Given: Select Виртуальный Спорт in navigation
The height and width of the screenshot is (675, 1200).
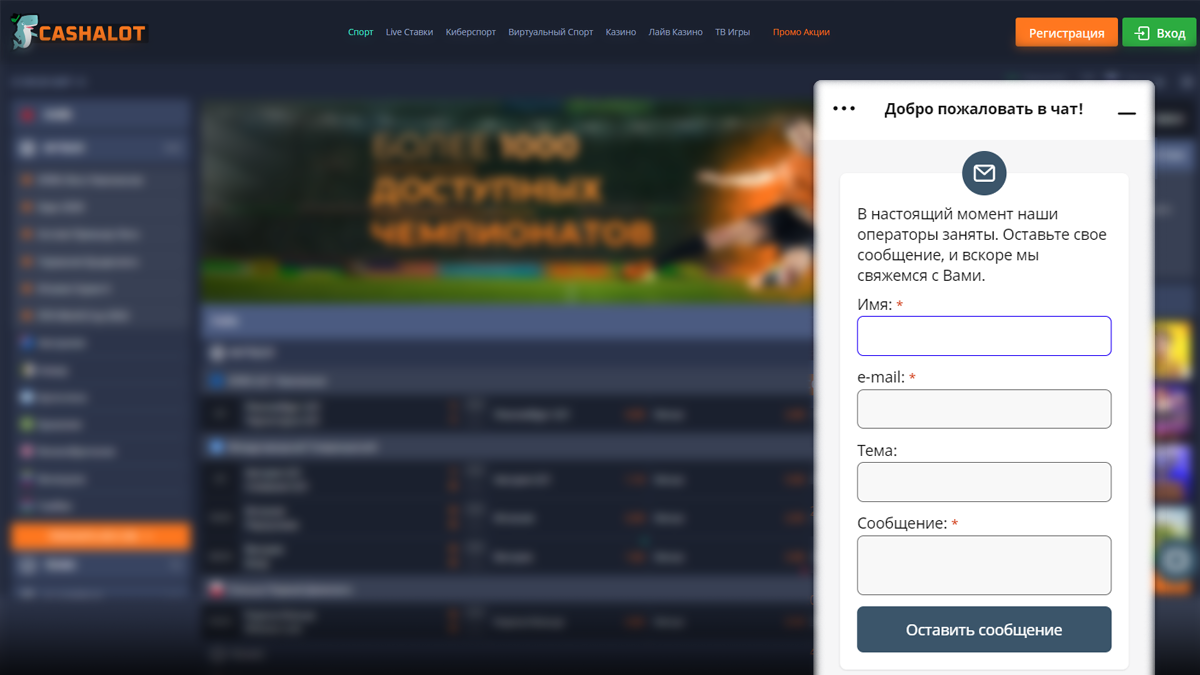Looking at the screenshot, I should [550, 32].
